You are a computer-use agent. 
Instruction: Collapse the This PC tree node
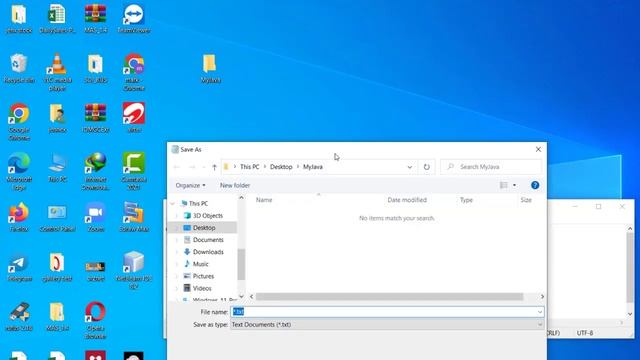(173, 203)
